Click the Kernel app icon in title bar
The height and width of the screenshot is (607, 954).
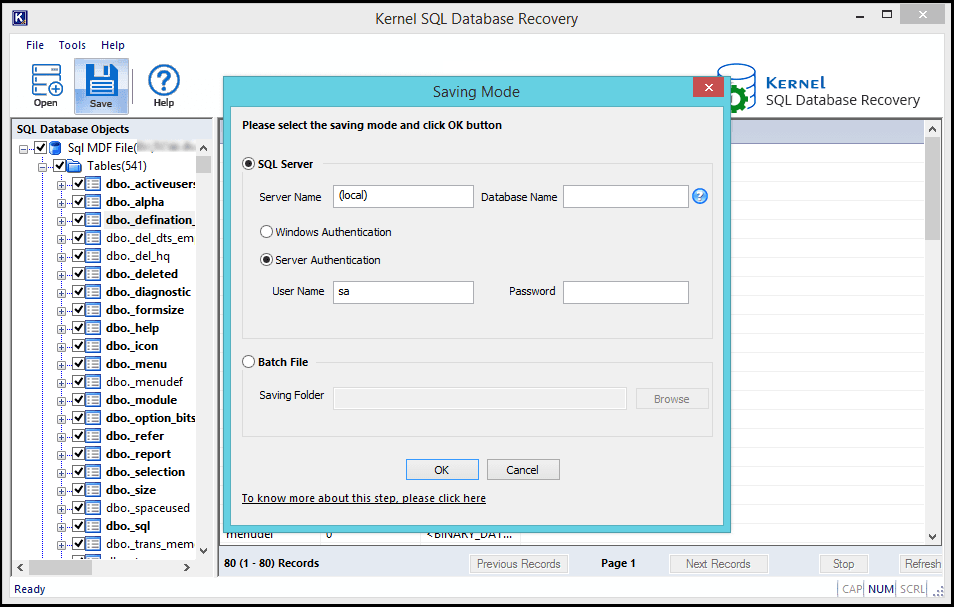point(19,18)
